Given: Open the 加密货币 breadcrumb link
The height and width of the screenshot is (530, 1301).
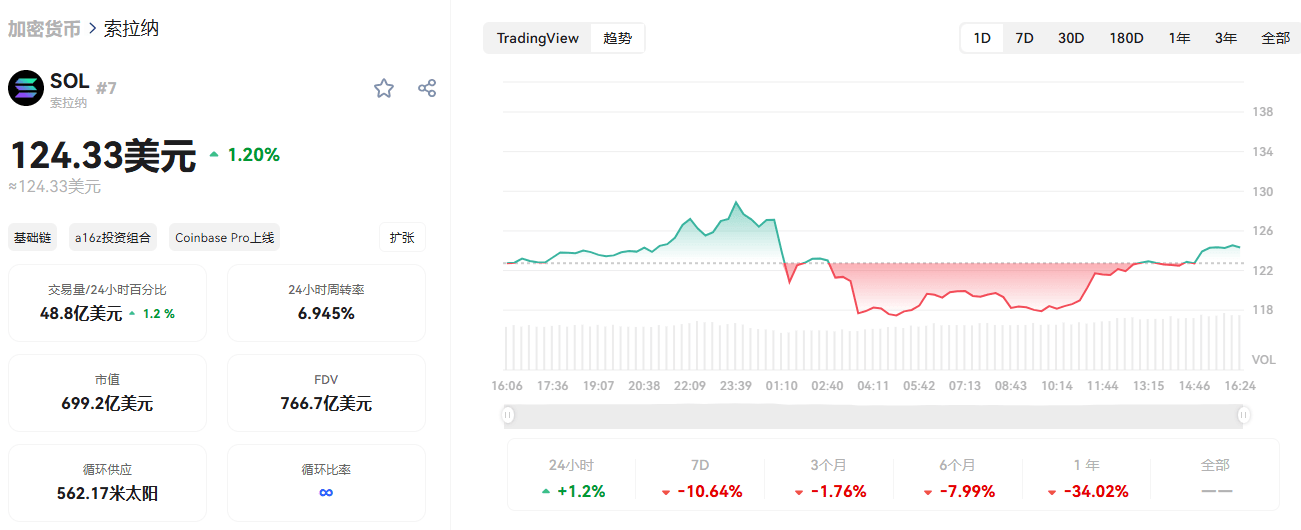Looking at the screenshot, I should [x=44, y=28].
